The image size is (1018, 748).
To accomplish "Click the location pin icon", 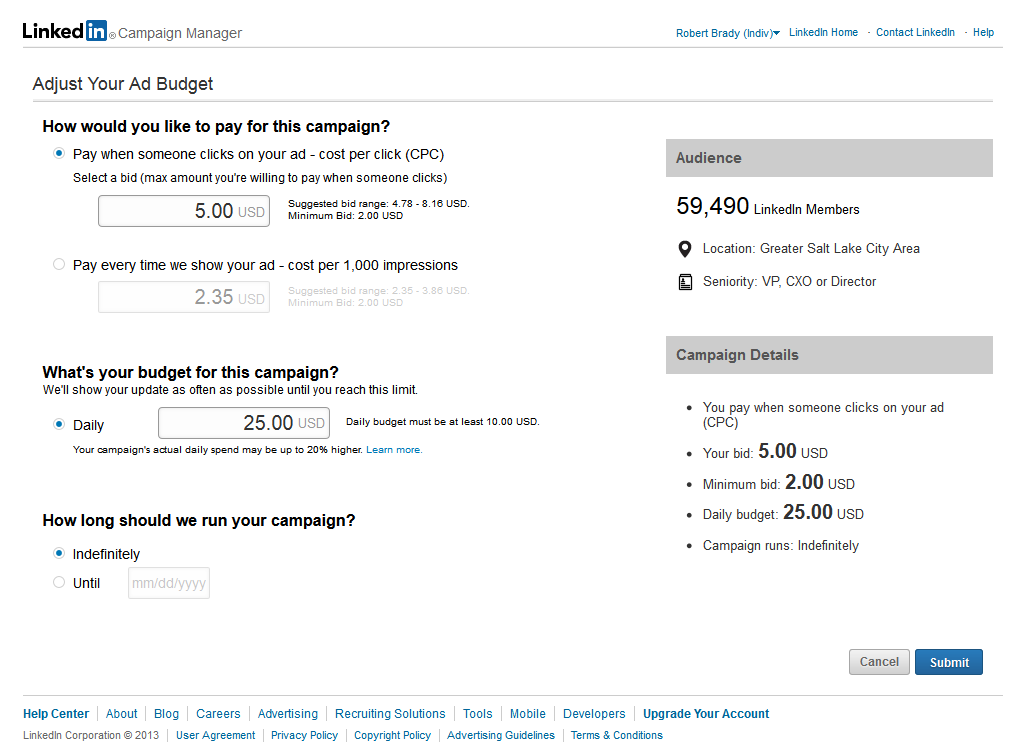I will point(684,249).
